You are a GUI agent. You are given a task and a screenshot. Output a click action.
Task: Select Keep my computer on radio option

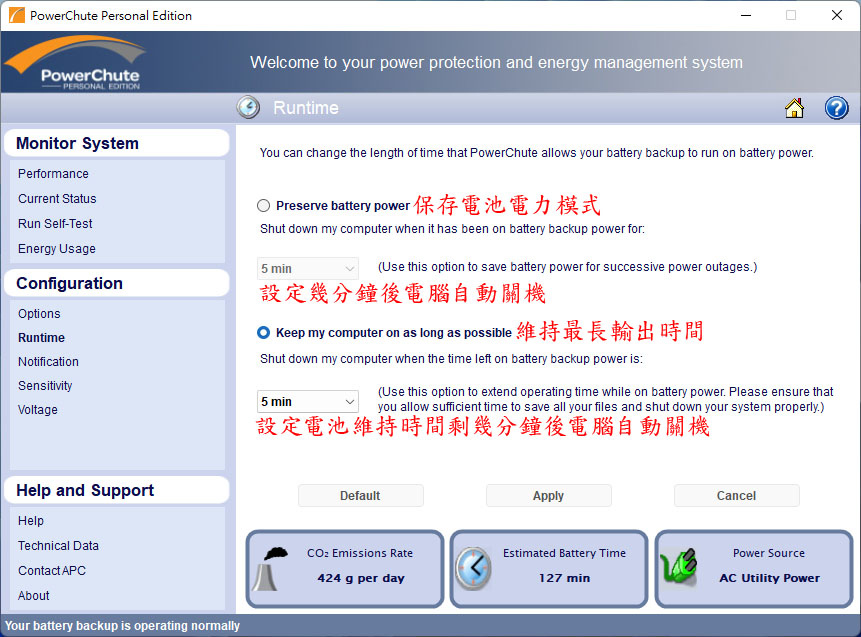(x=264, y=333)
